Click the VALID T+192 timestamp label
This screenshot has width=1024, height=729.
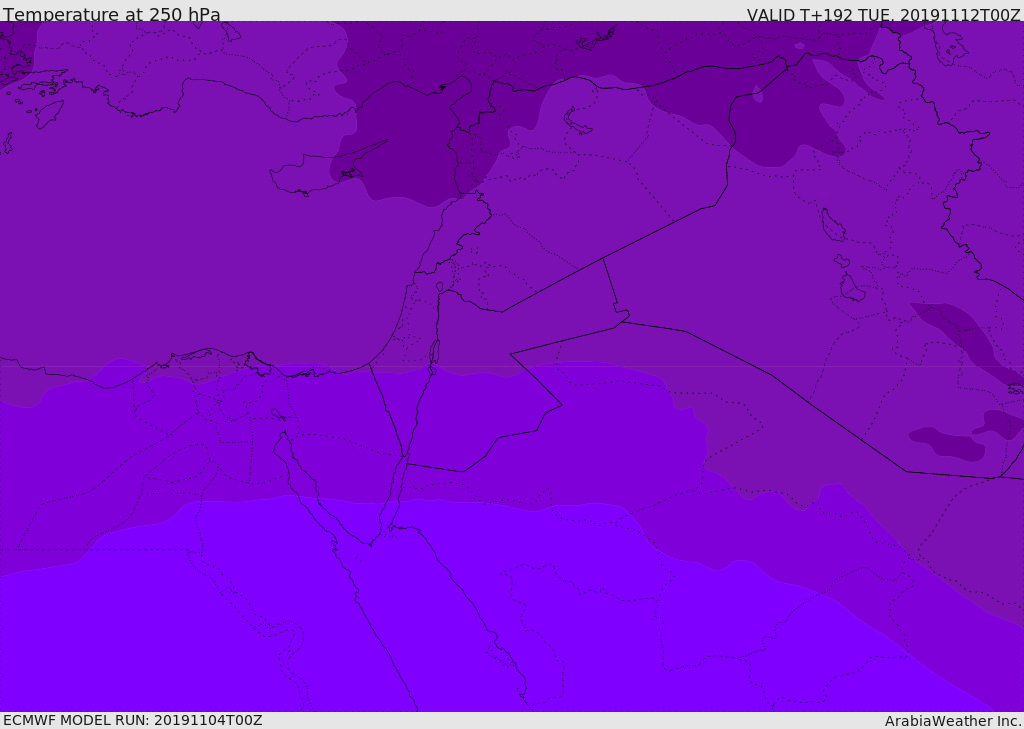[x=883, y=14]
